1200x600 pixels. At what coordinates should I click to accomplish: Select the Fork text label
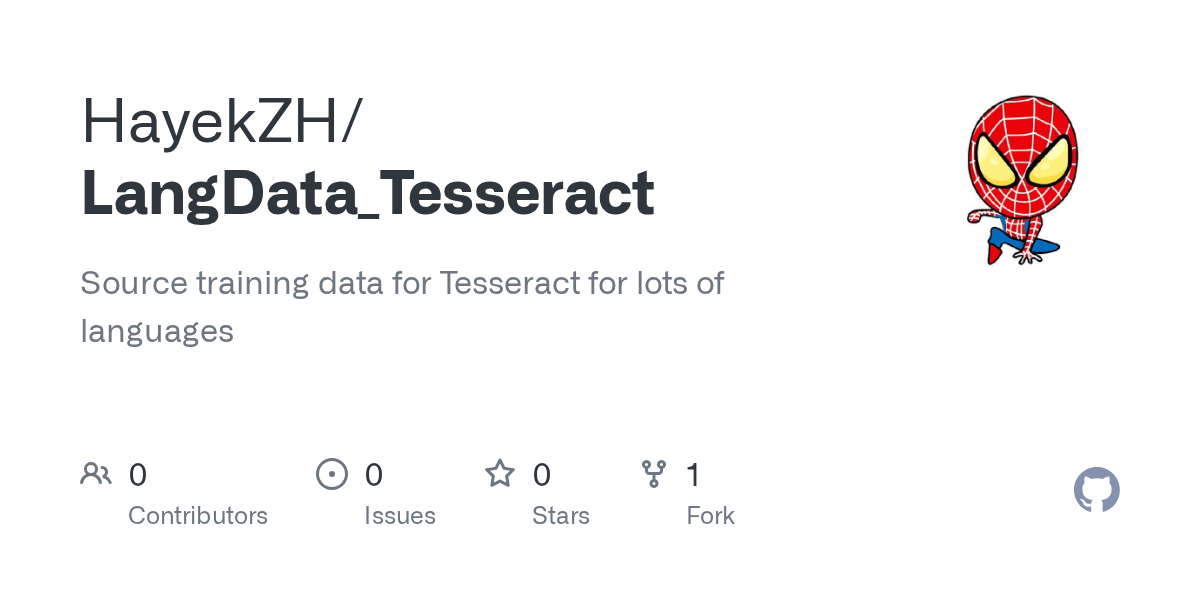click(x=710, y=516)
